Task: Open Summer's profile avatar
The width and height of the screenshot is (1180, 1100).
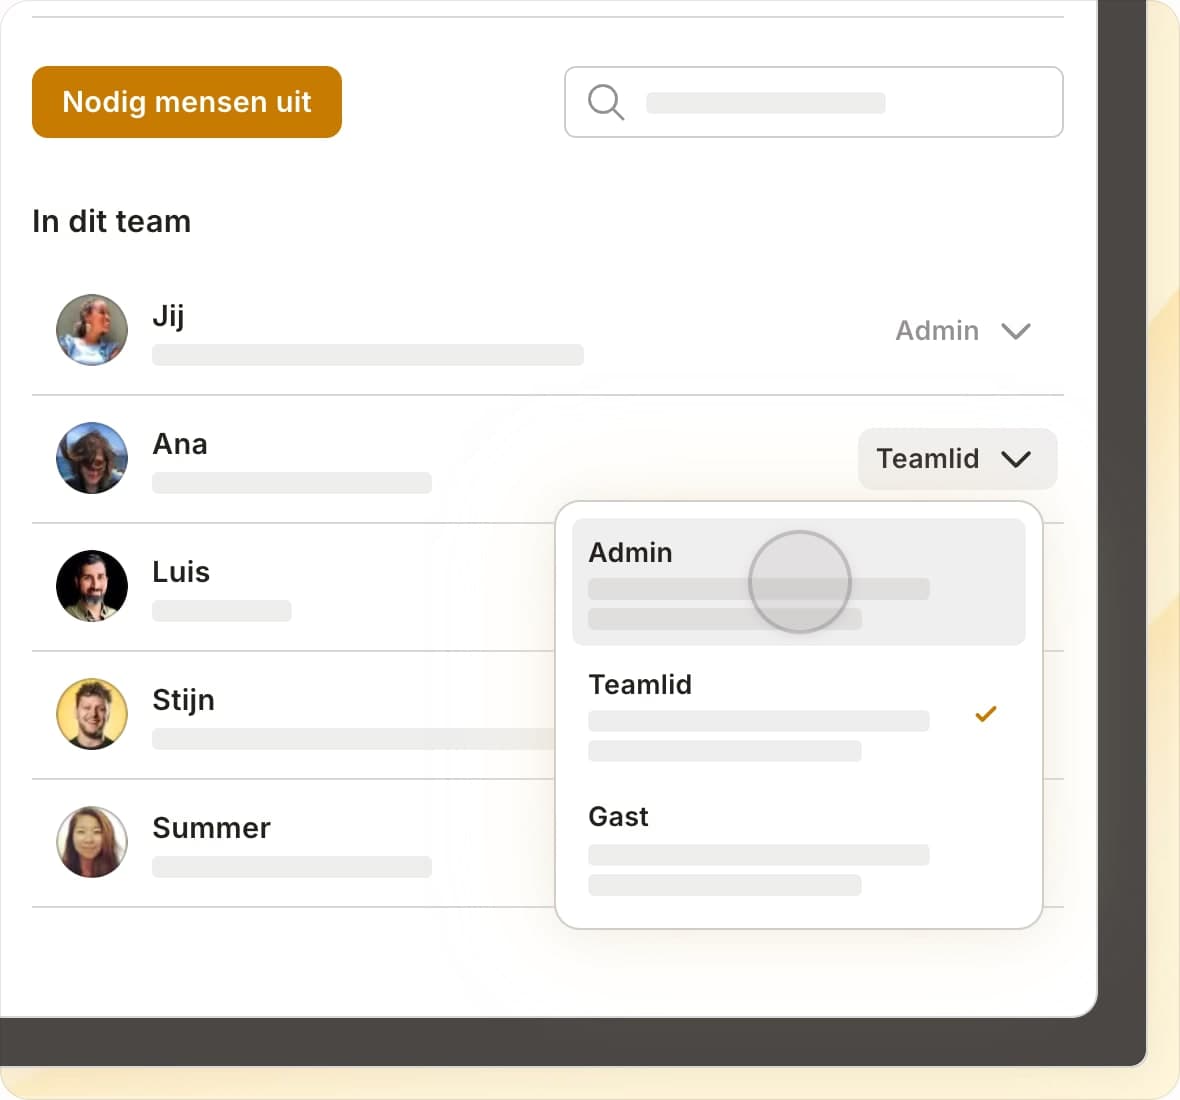Action: (x=92, y=841)
